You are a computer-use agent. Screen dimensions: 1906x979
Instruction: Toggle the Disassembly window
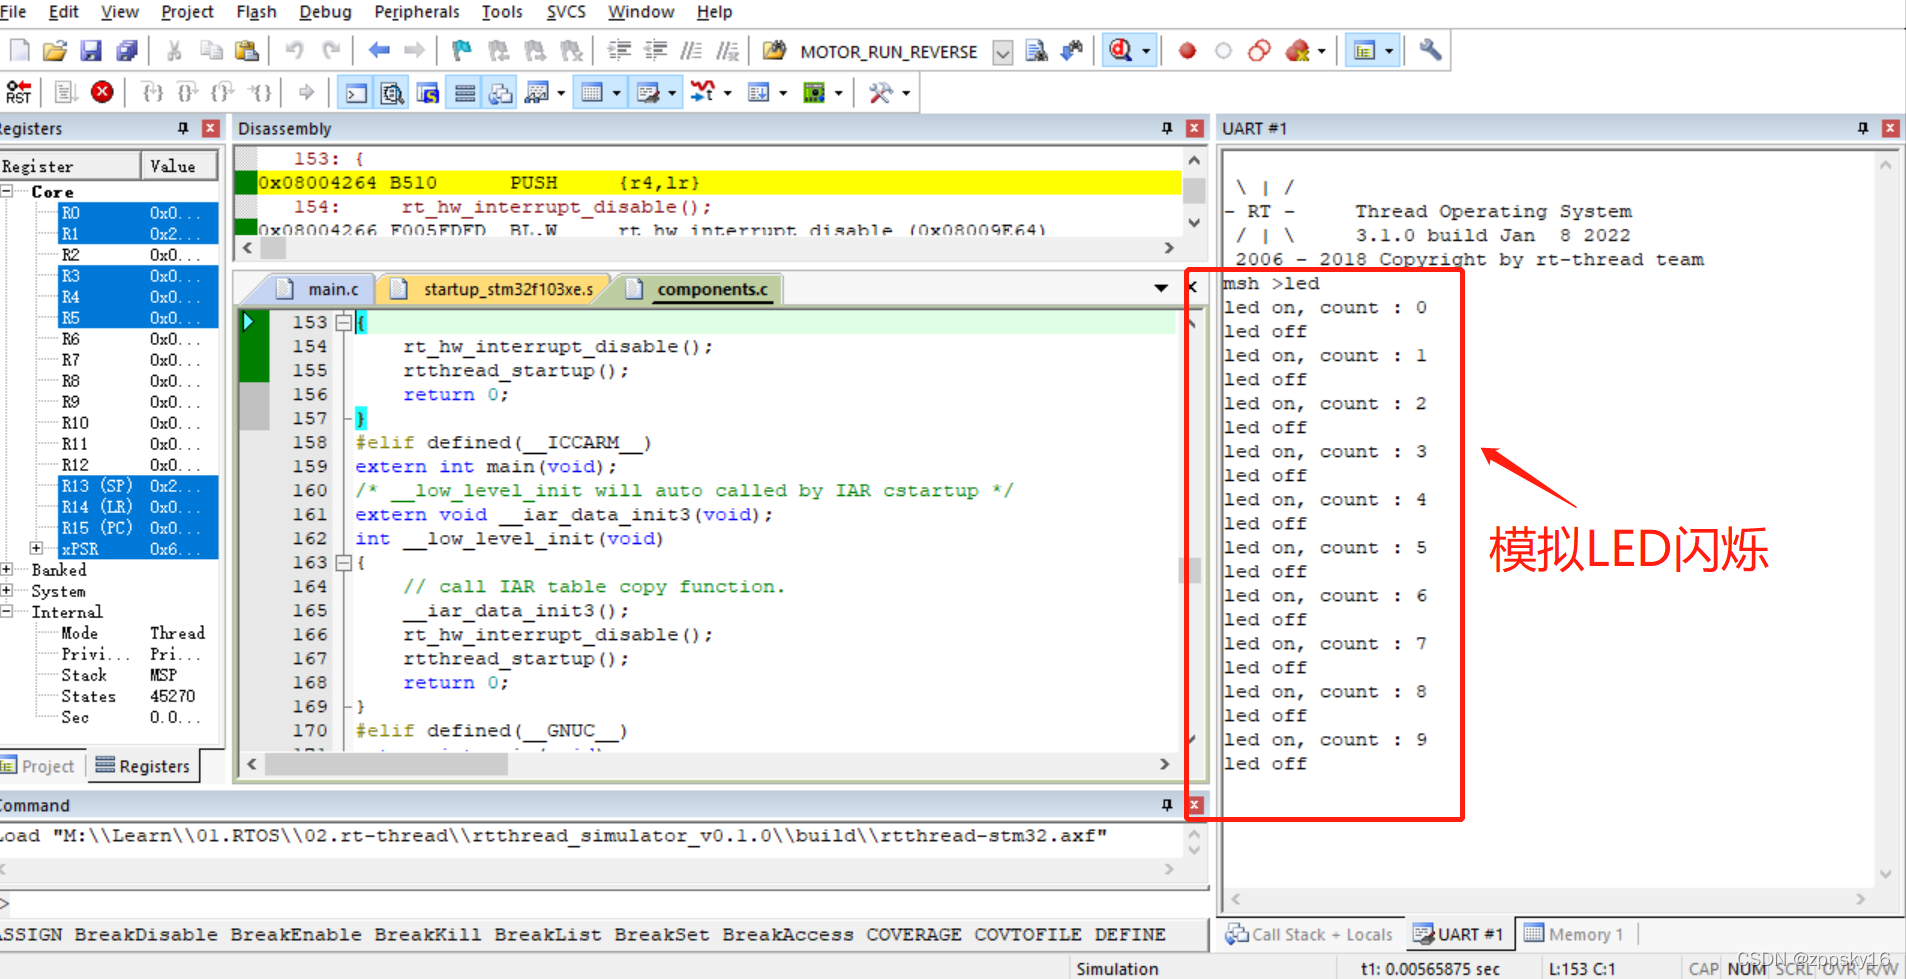(x=392, y=92)
